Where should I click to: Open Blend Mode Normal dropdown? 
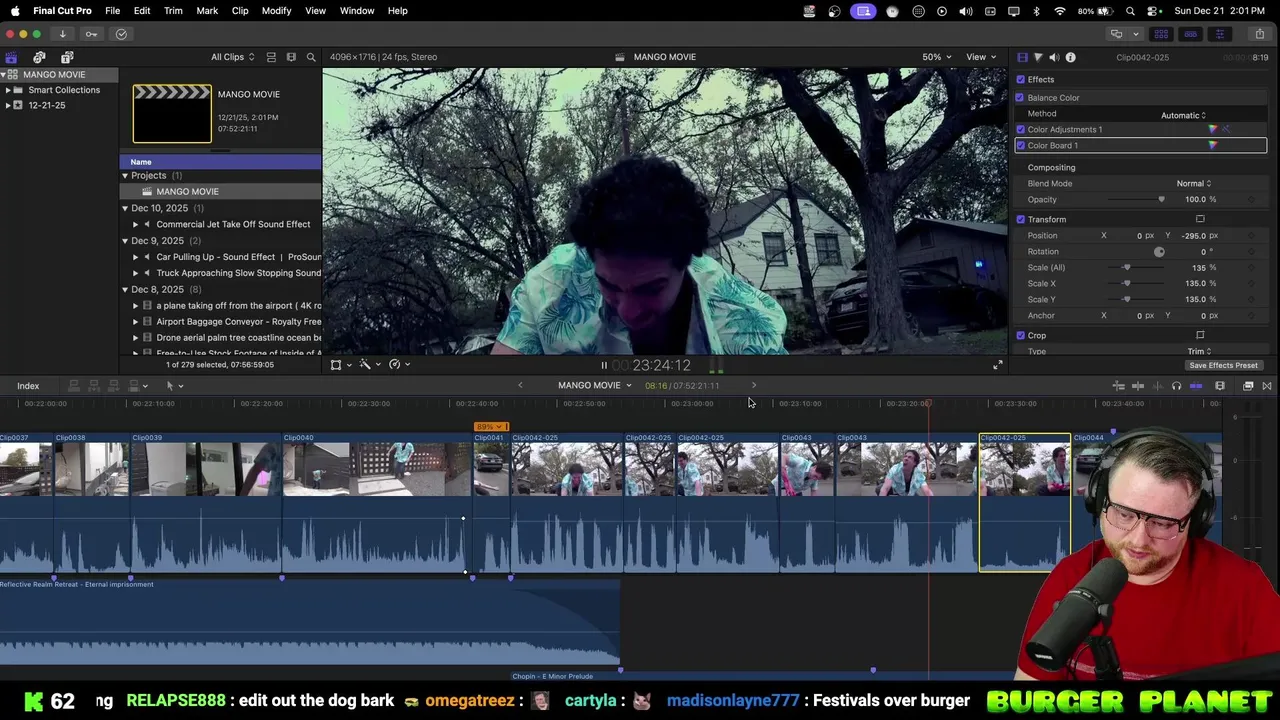[x=1194, y=183]
